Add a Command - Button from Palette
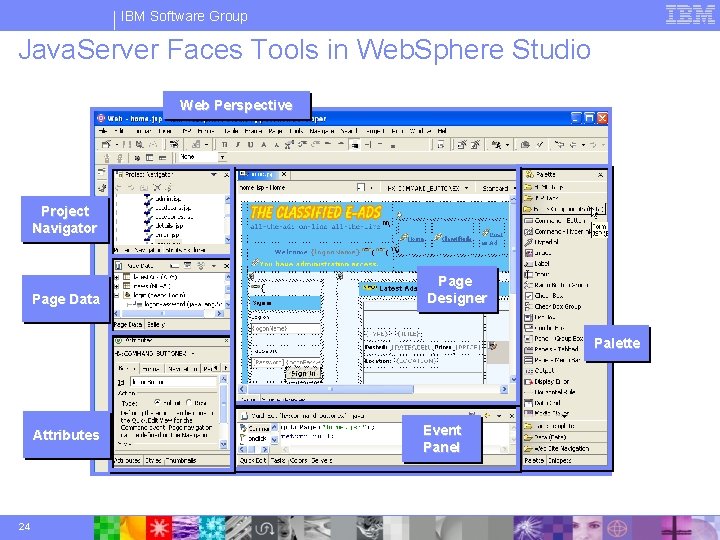The image size is (720, 540). [x=555, y=221]
